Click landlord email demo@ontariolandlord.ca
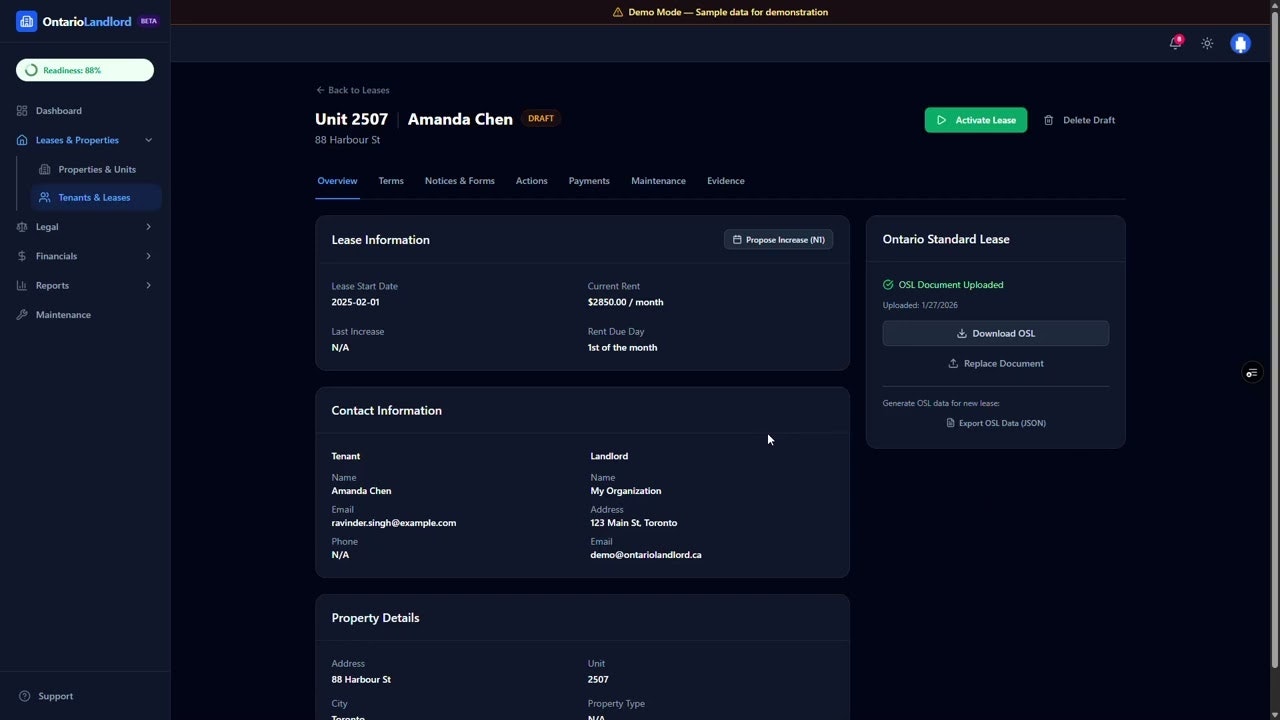This screenshot has width=1280, height=720. click(646, 555)
